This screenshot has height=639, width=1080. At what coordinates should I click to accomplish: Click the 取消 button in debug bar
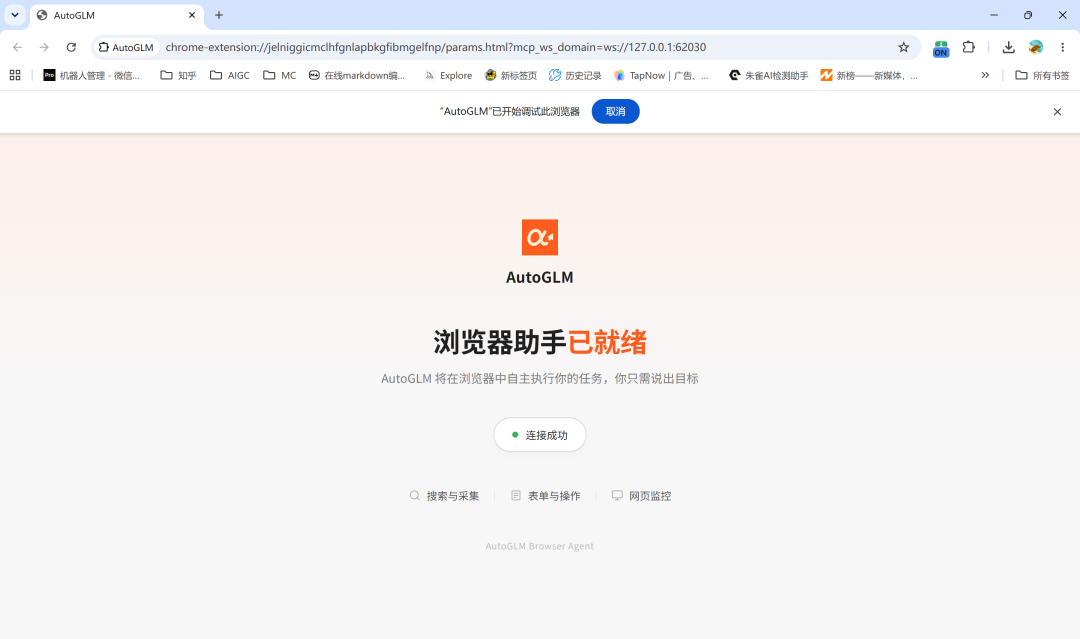(x=616, y=112)
